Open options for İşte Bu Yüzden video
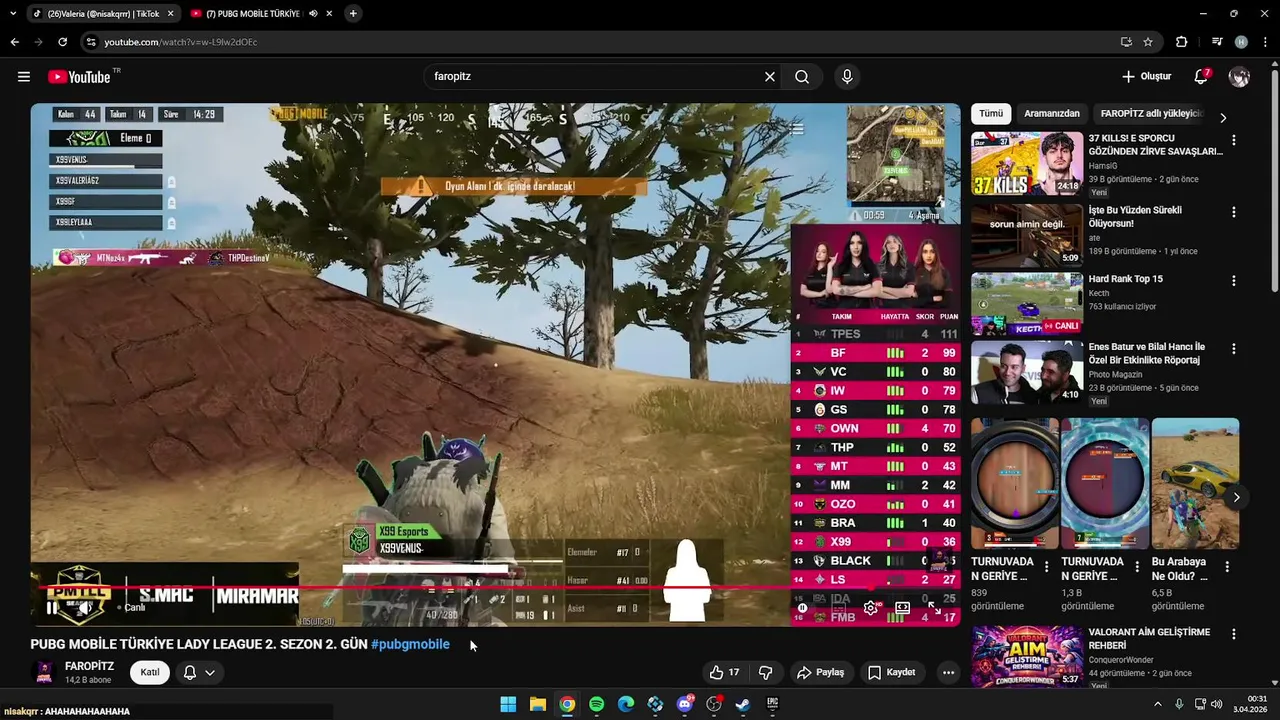 click(1233, 213)
